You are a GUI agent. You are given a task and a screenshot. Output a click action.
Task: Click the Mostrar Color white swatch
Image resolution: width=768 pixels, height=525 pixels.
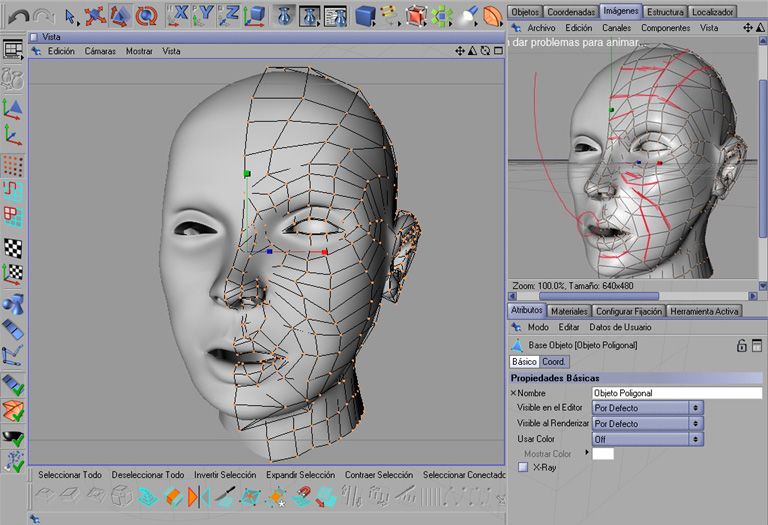pos(603,453)
